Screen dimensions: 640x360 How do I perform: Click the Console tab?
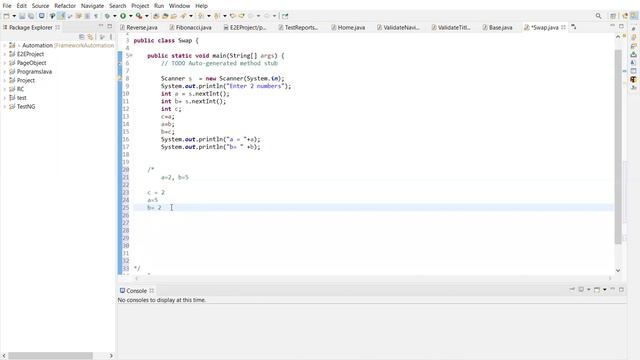point(136,291)
